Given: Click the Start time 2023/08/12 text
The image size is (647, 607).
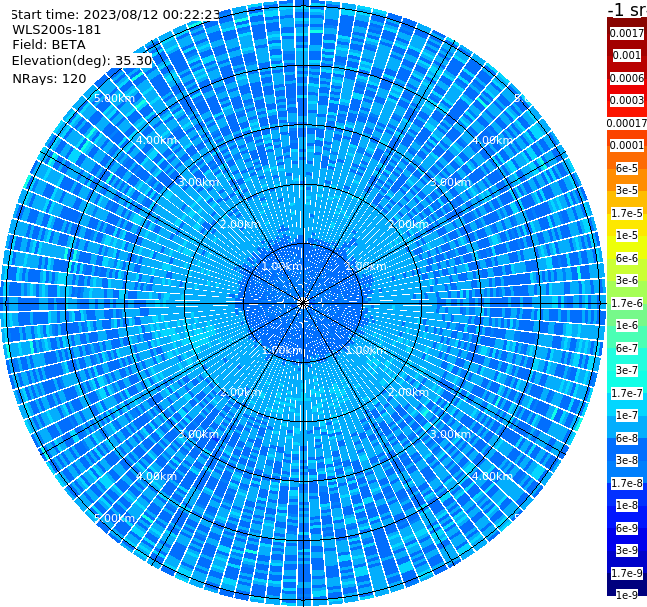Looking at the screenshot, I should pyautogui.click(x=115, y=14).
